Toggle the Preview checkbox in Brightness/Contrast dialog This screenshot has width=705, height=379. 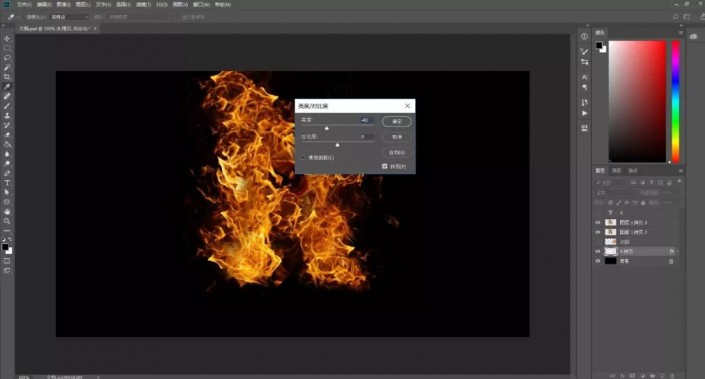(384, 166)
